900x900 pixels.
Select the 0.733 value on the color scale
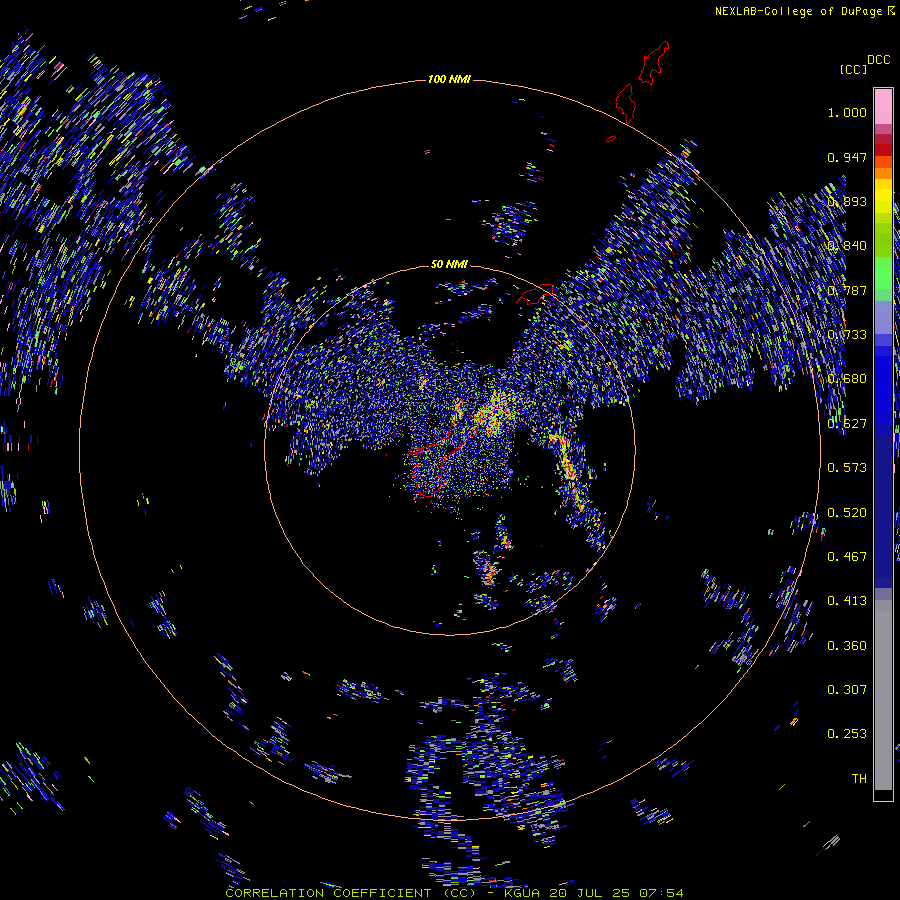847,335
